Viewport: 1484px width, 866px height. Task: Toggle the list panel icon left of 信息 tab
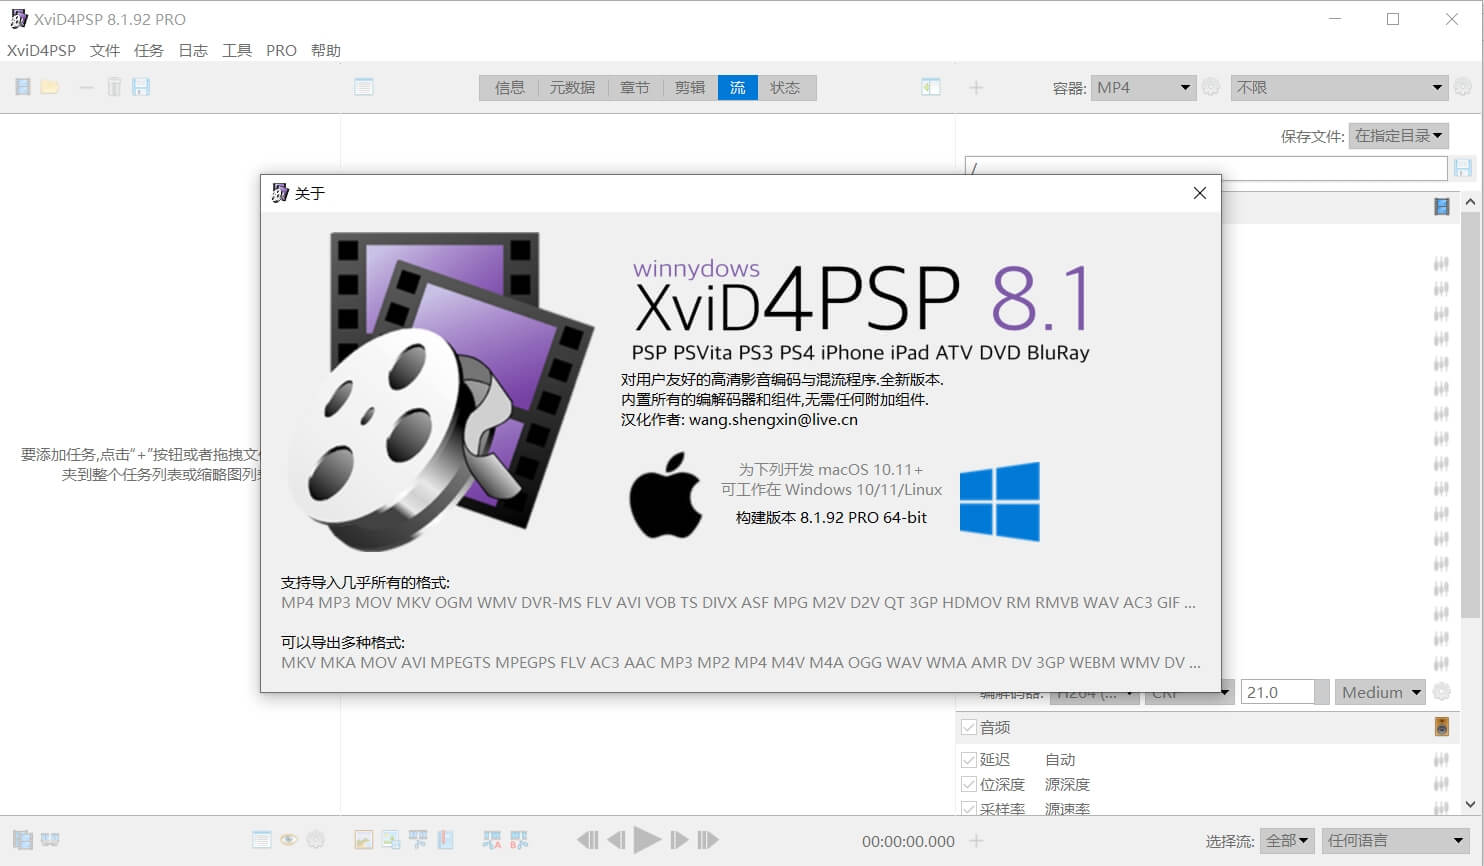pos(364,87)
